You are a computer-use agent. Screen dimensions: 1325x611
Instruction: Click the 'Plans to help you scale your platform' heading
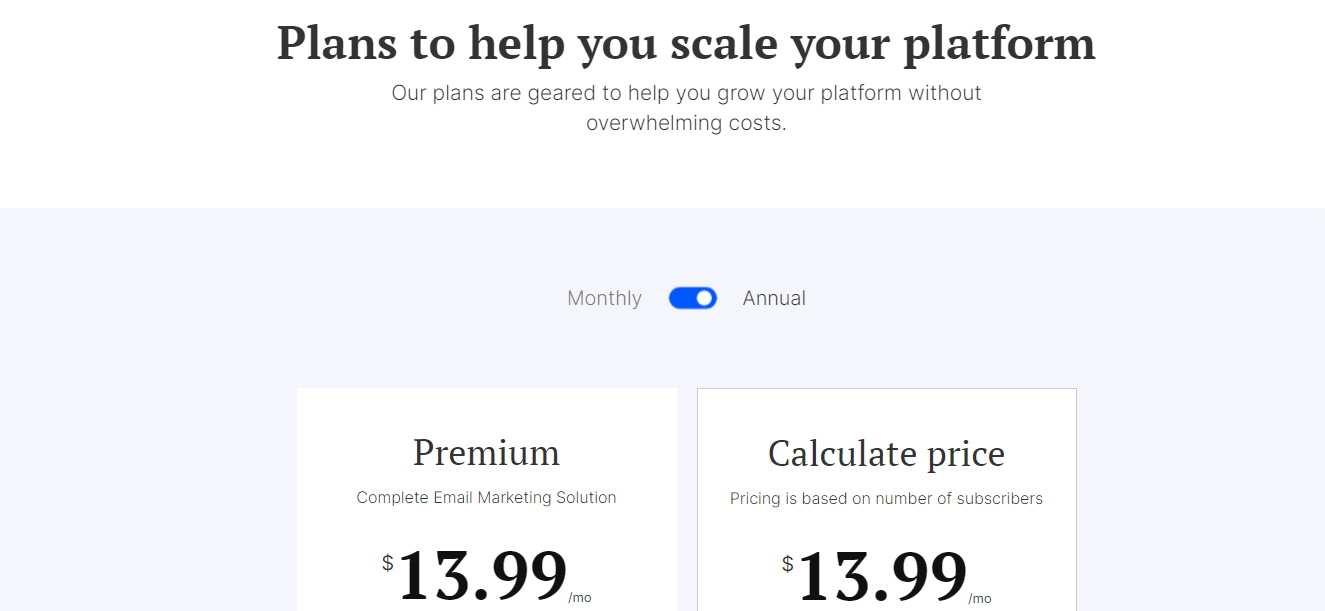(x=686, y=44)
